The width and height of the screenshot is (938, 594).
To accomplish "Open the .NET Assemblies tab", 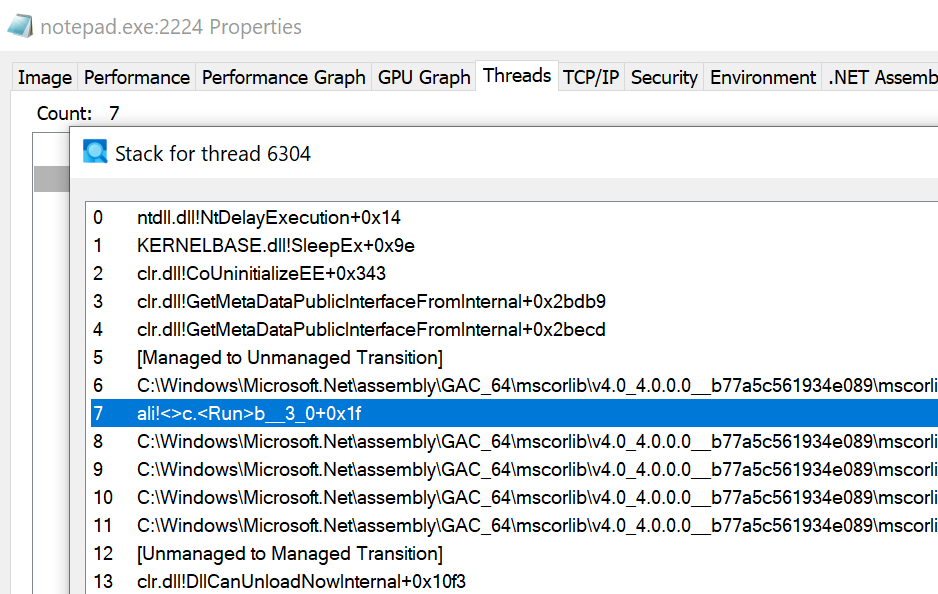I will tap(881, 77).
